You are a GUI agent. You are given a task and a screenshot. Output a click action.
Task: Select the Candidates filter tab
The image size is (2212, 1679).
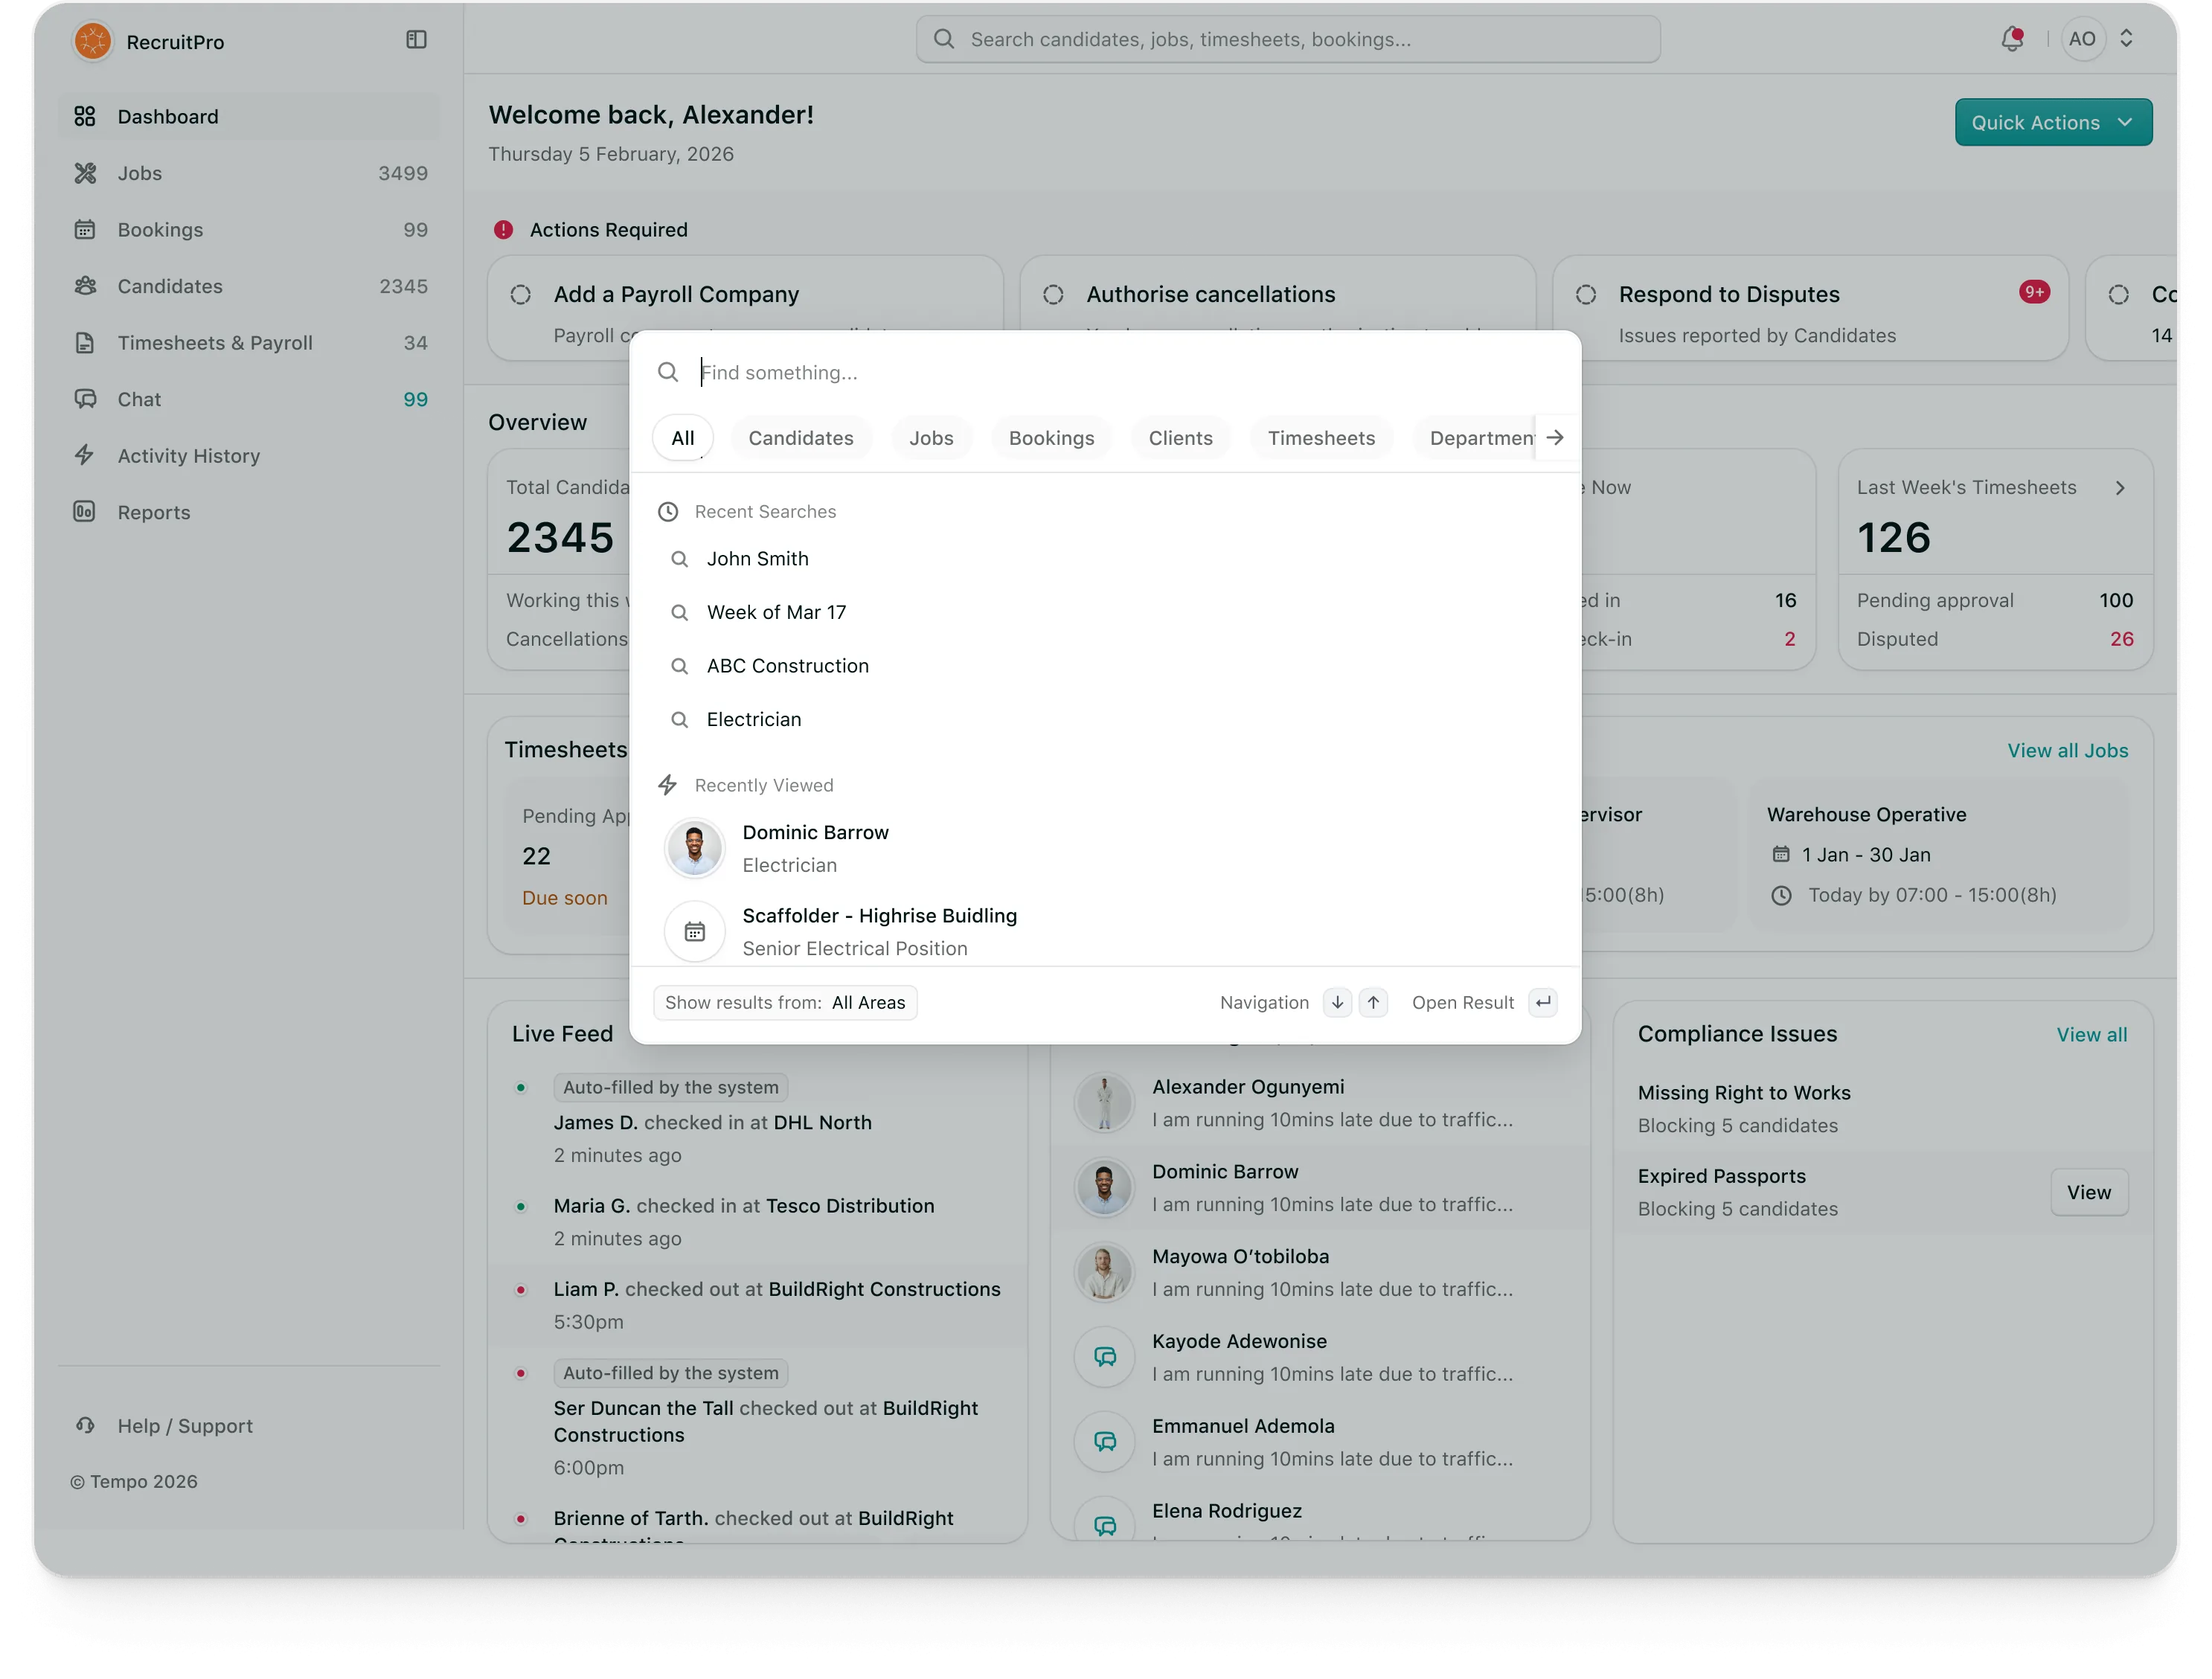pos(800,438)
